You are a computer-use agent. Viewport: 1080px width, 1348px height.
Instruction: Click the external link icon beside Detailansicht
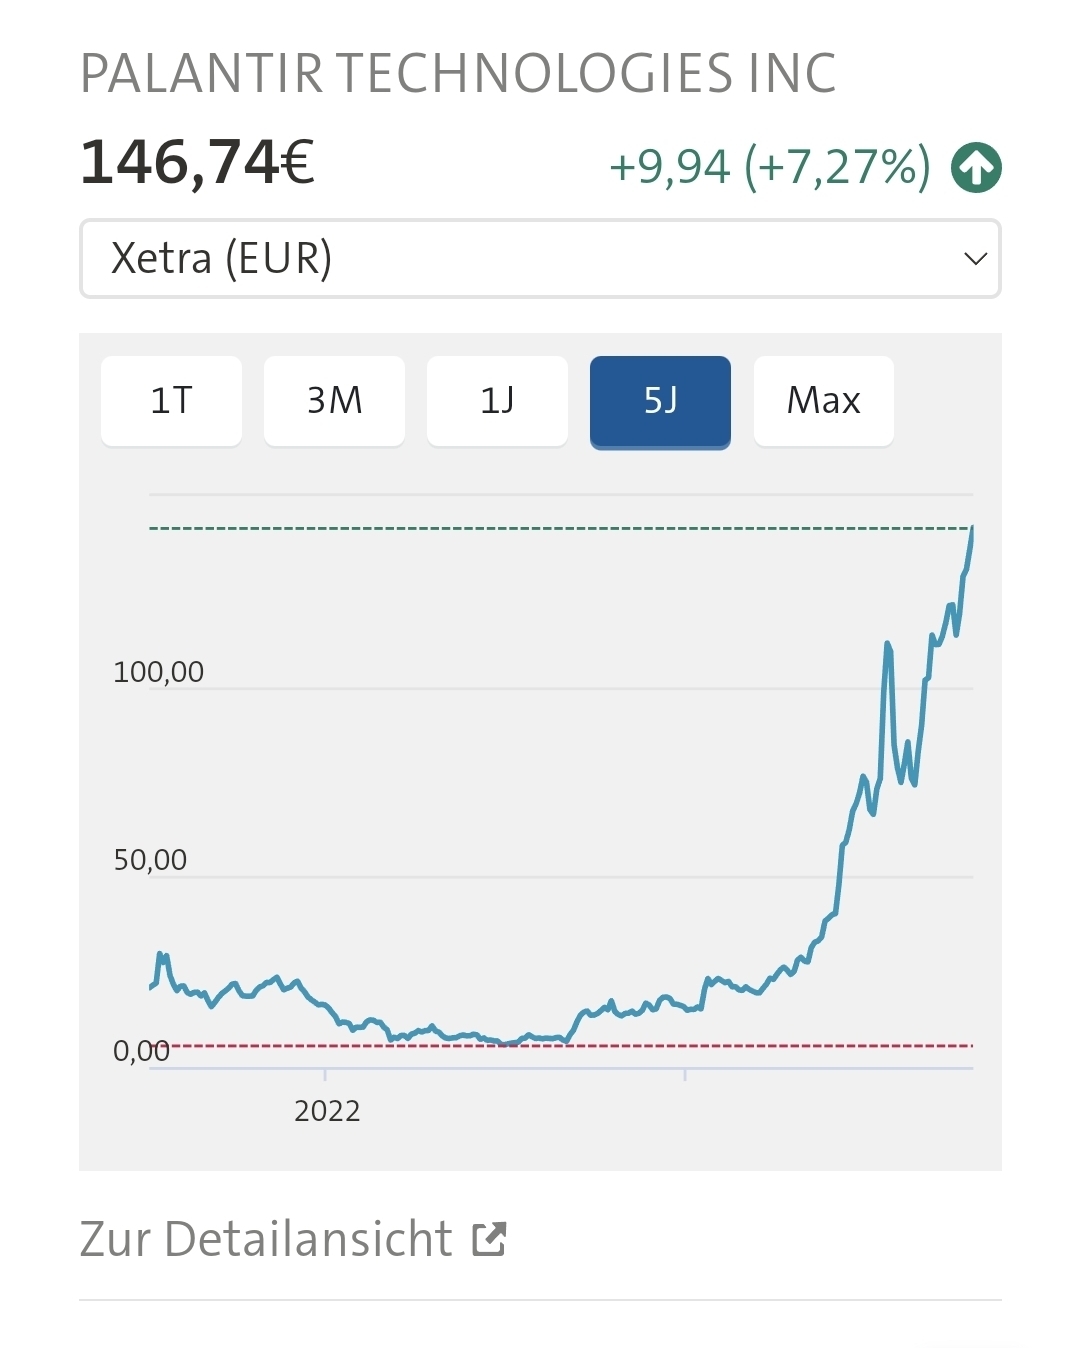click(490, 1239)
